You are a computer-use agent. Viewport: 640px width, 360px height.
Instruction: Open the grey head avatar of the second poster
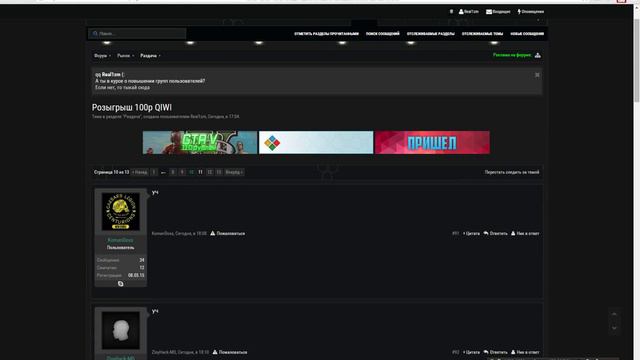click(120, 330)
